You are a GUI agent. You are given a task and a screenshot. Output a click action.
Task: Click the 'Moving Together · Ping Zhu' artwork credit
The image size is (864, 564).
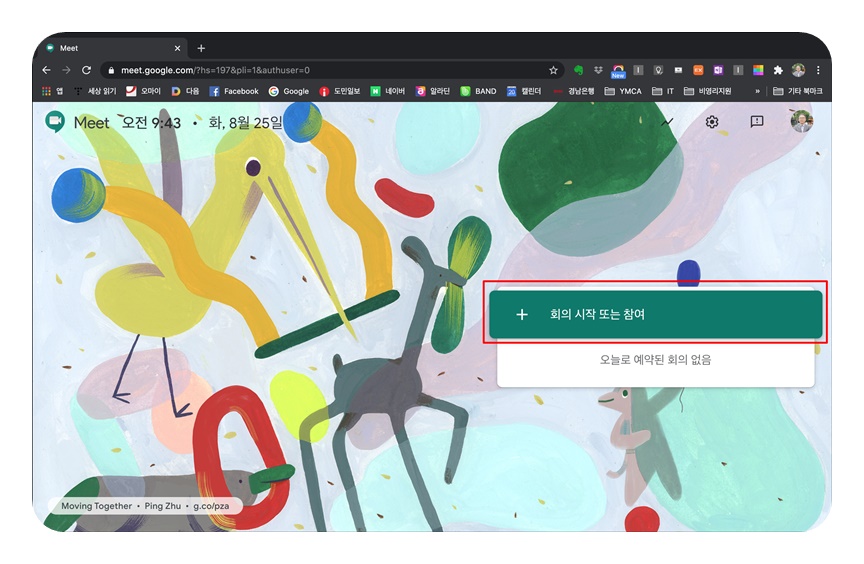point(145,506)
